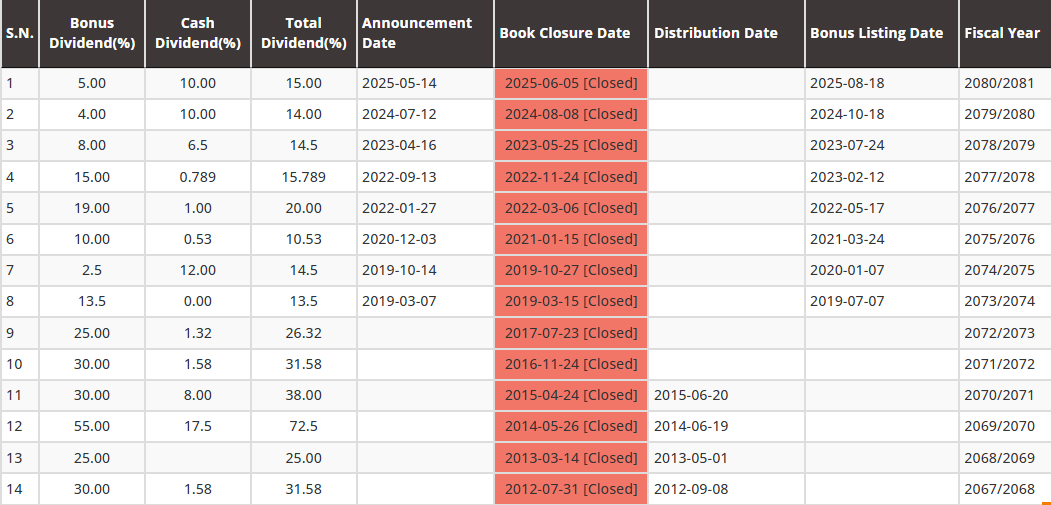
Task: Click fiscal year 2080/2081 cell
Action: pyautogui.click(x=1000, y=83)
